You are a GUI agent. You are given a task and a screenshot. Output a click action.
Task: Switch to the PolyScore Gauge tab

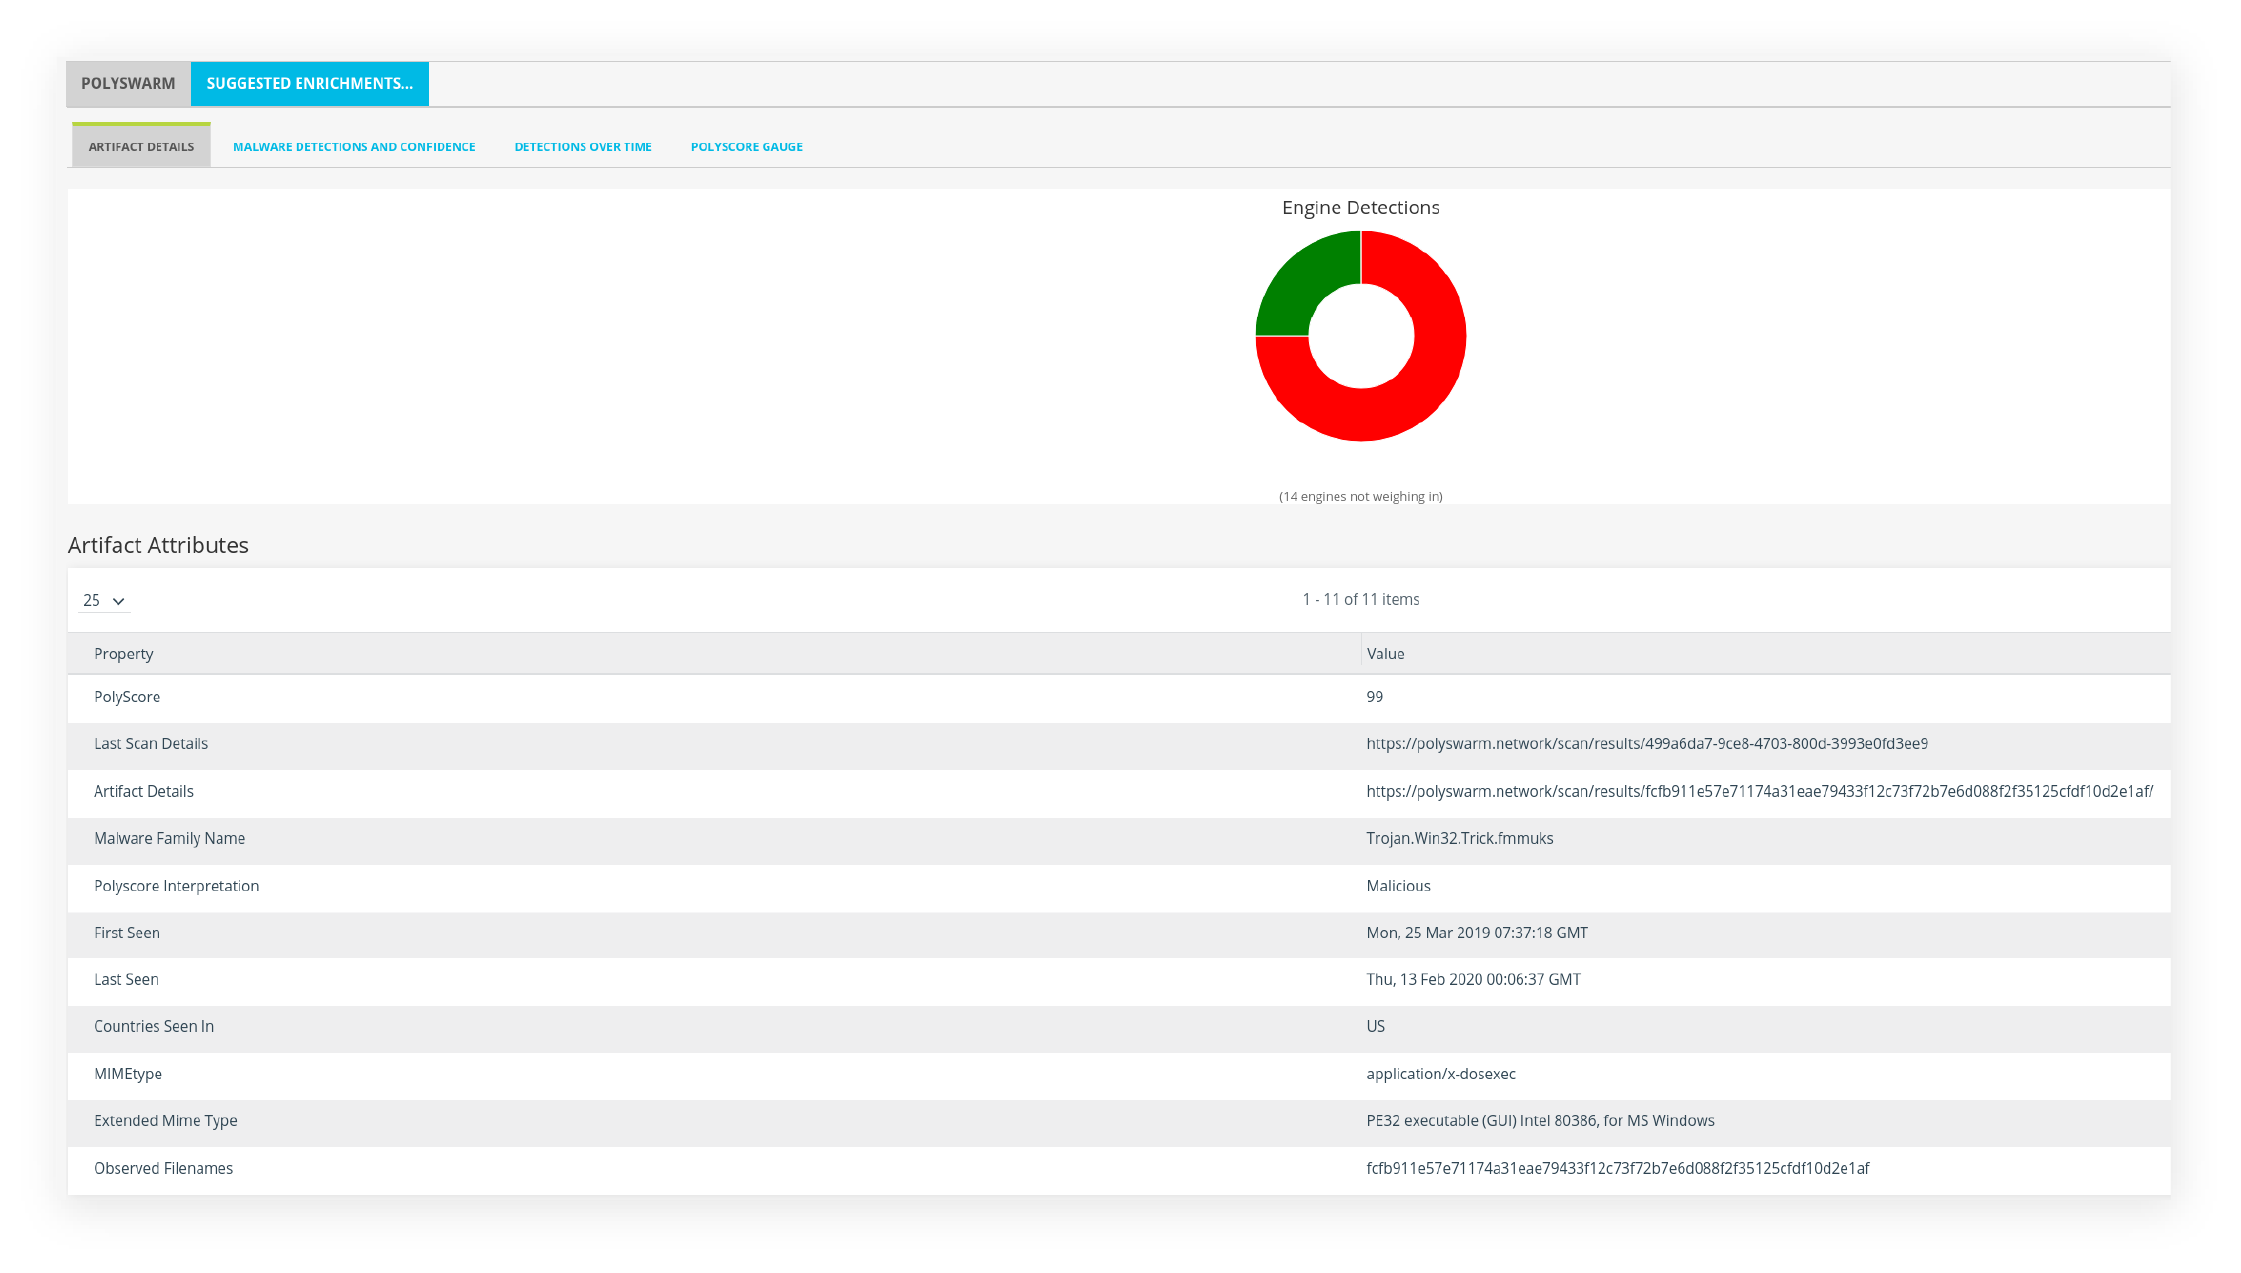tap(746, 147)
